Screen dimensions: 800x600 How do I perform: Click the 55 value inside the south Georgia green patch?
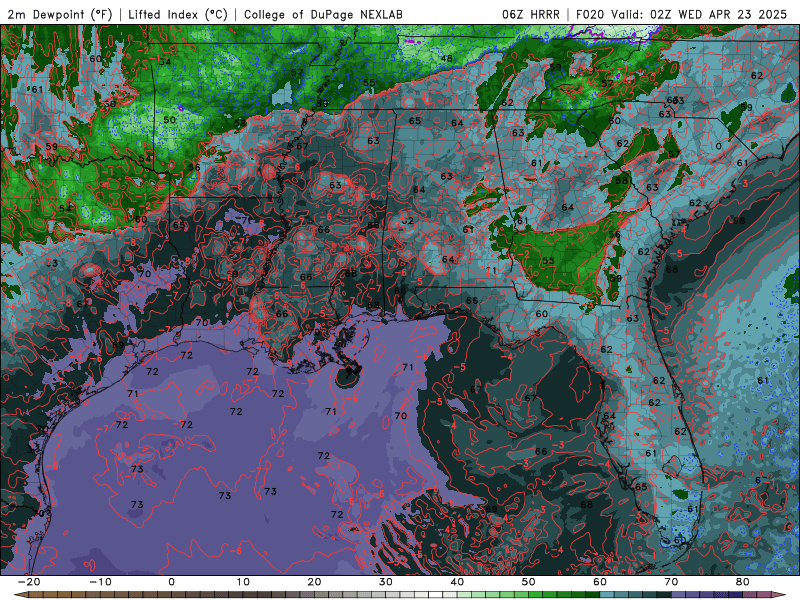[x=548, y=261]
